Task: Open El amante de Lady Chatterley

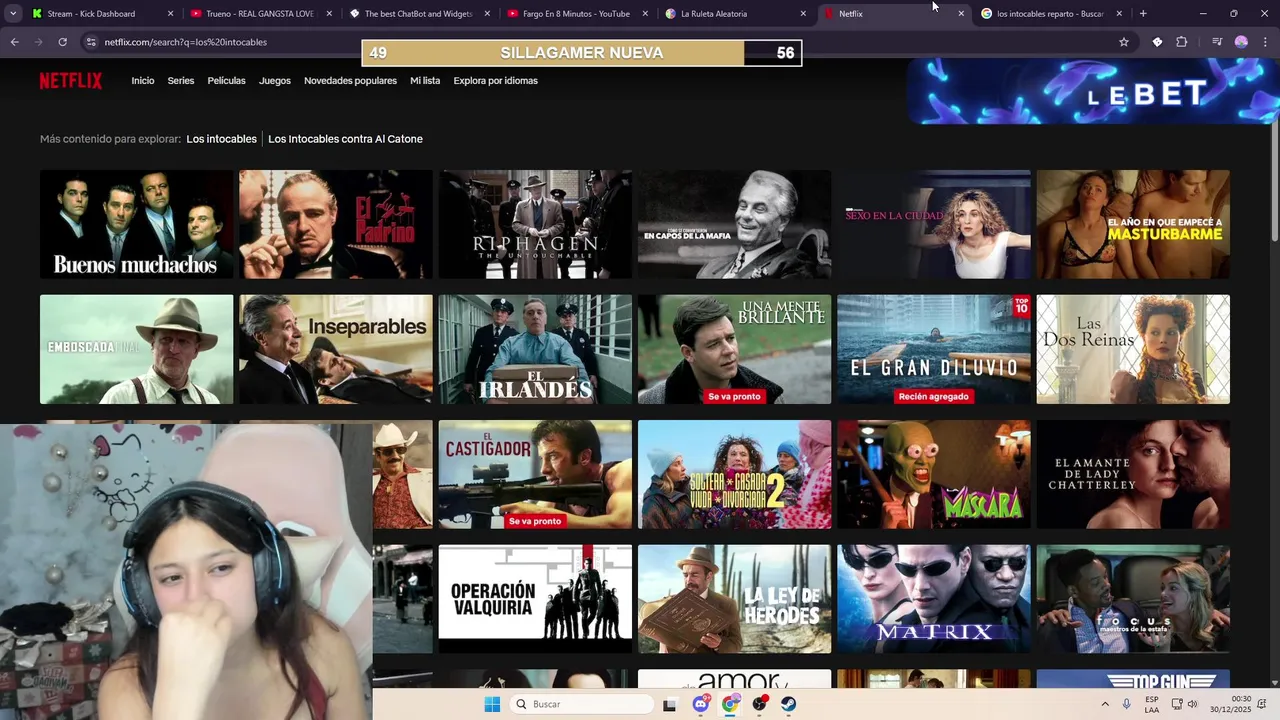Action: (x=1133, y=474)
